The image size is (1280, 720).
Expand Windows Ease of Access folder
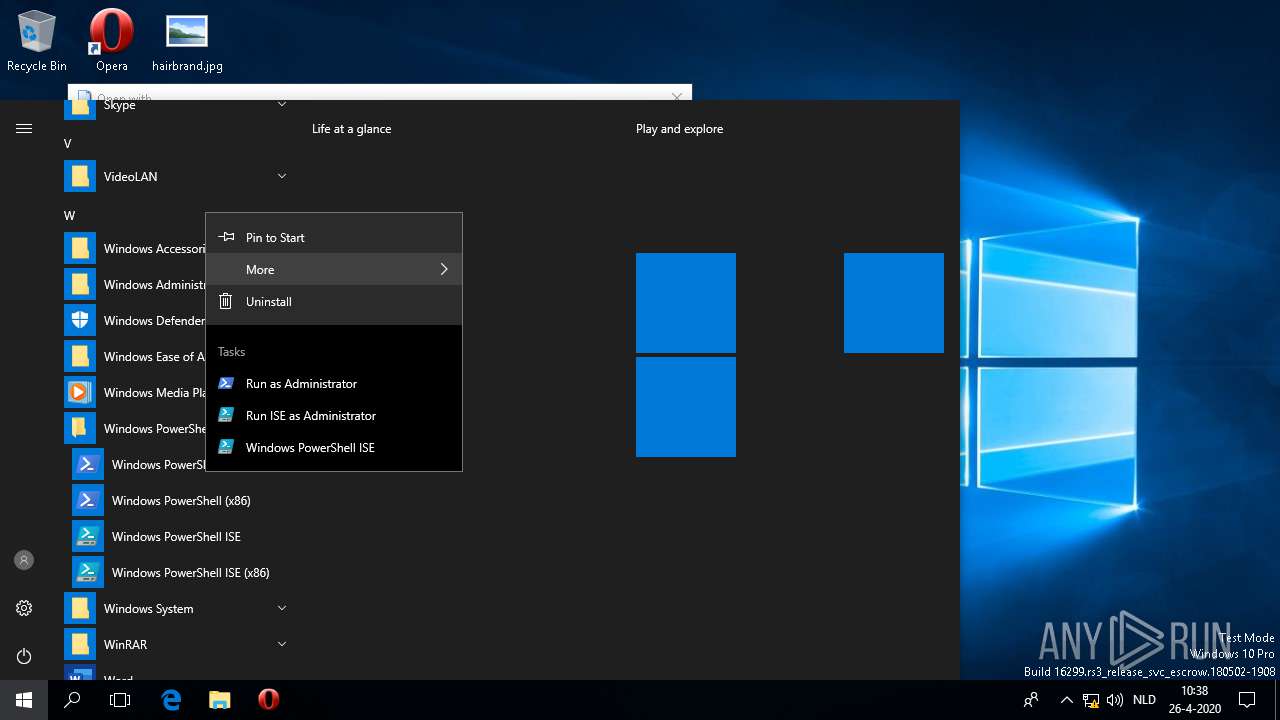click(134, 357)
